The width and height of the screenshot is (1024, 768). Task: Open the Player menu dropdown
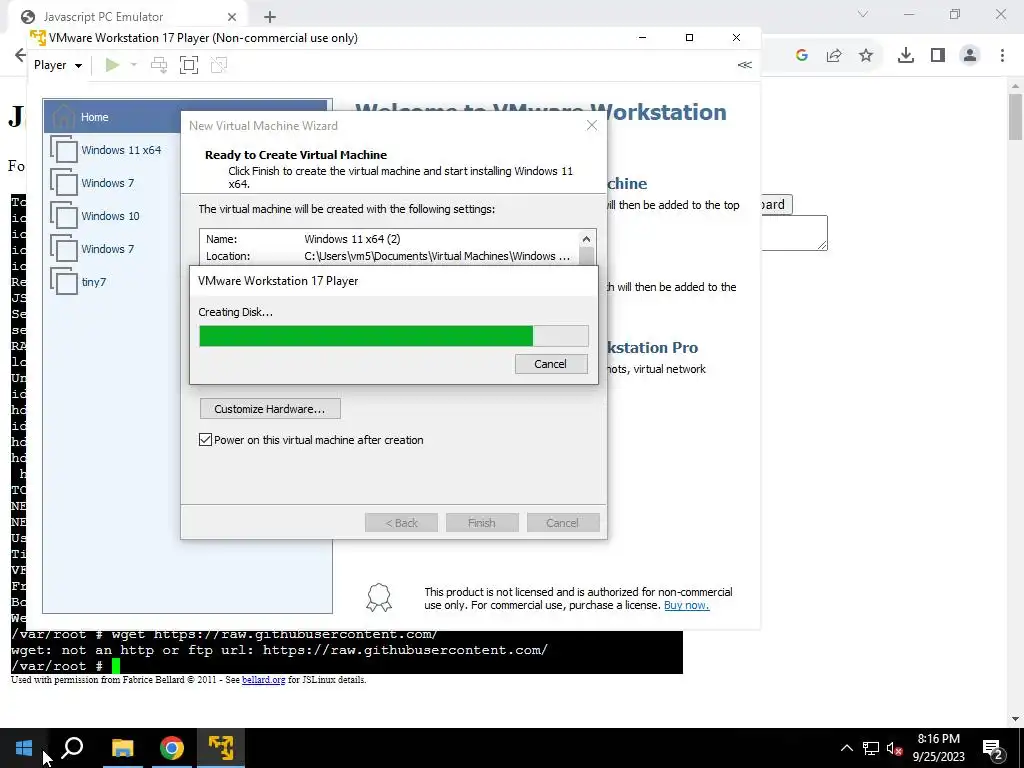[58, 65]
